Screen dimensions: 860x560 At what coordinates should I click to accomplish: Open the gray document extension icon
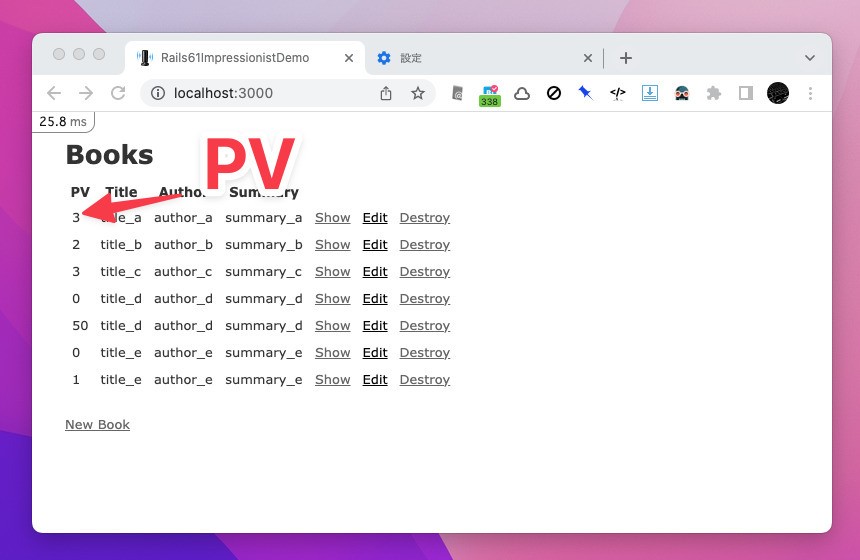coord(457,94)
